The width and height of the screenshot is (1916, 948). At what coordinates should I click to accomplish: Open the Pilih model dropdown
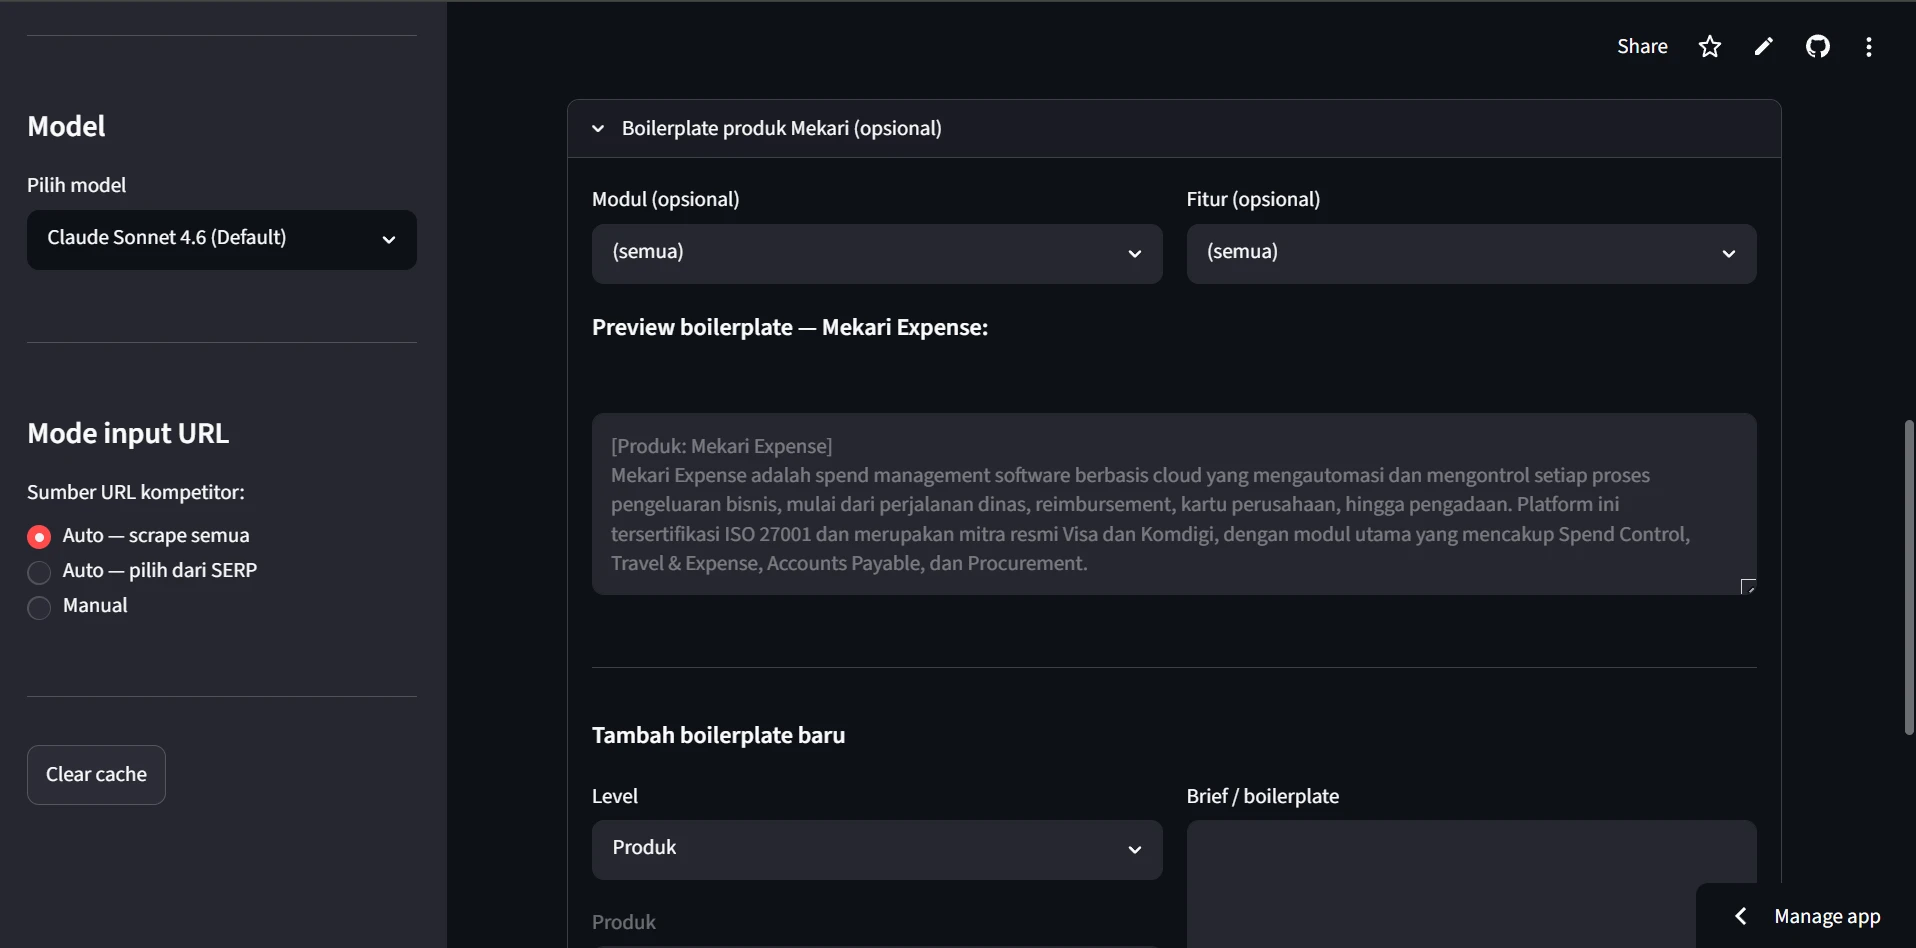pyautogui.click(x=222, y=239)
